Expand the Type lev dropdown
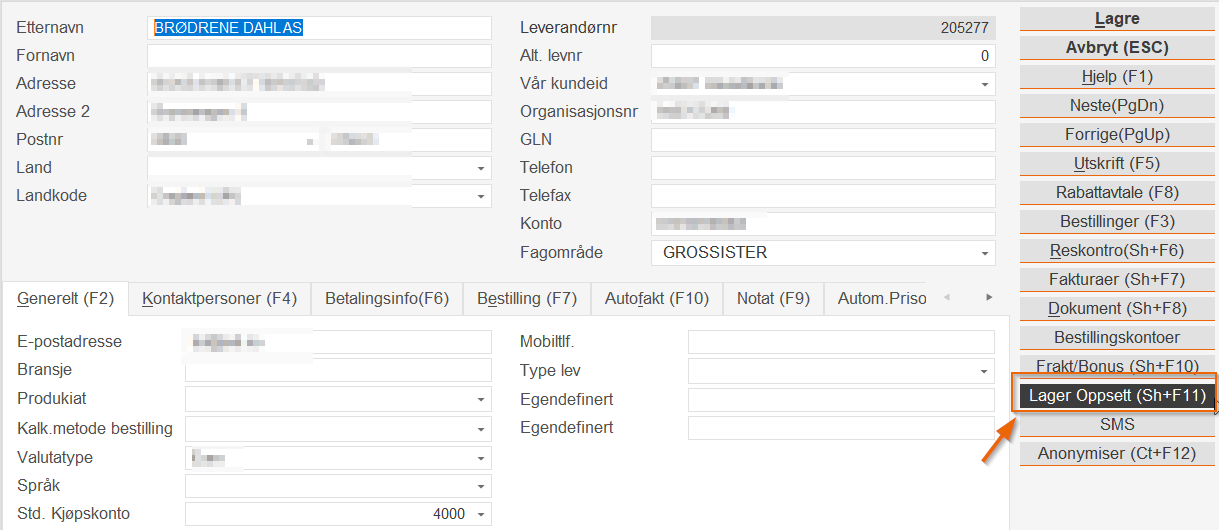1219x530 pixels. coord(985,372)
